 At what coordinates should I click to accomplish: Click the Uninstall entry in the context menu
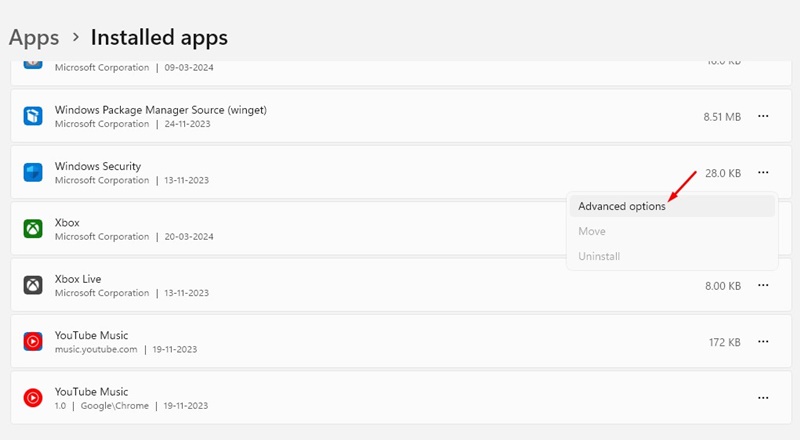(x=599, y=257)
